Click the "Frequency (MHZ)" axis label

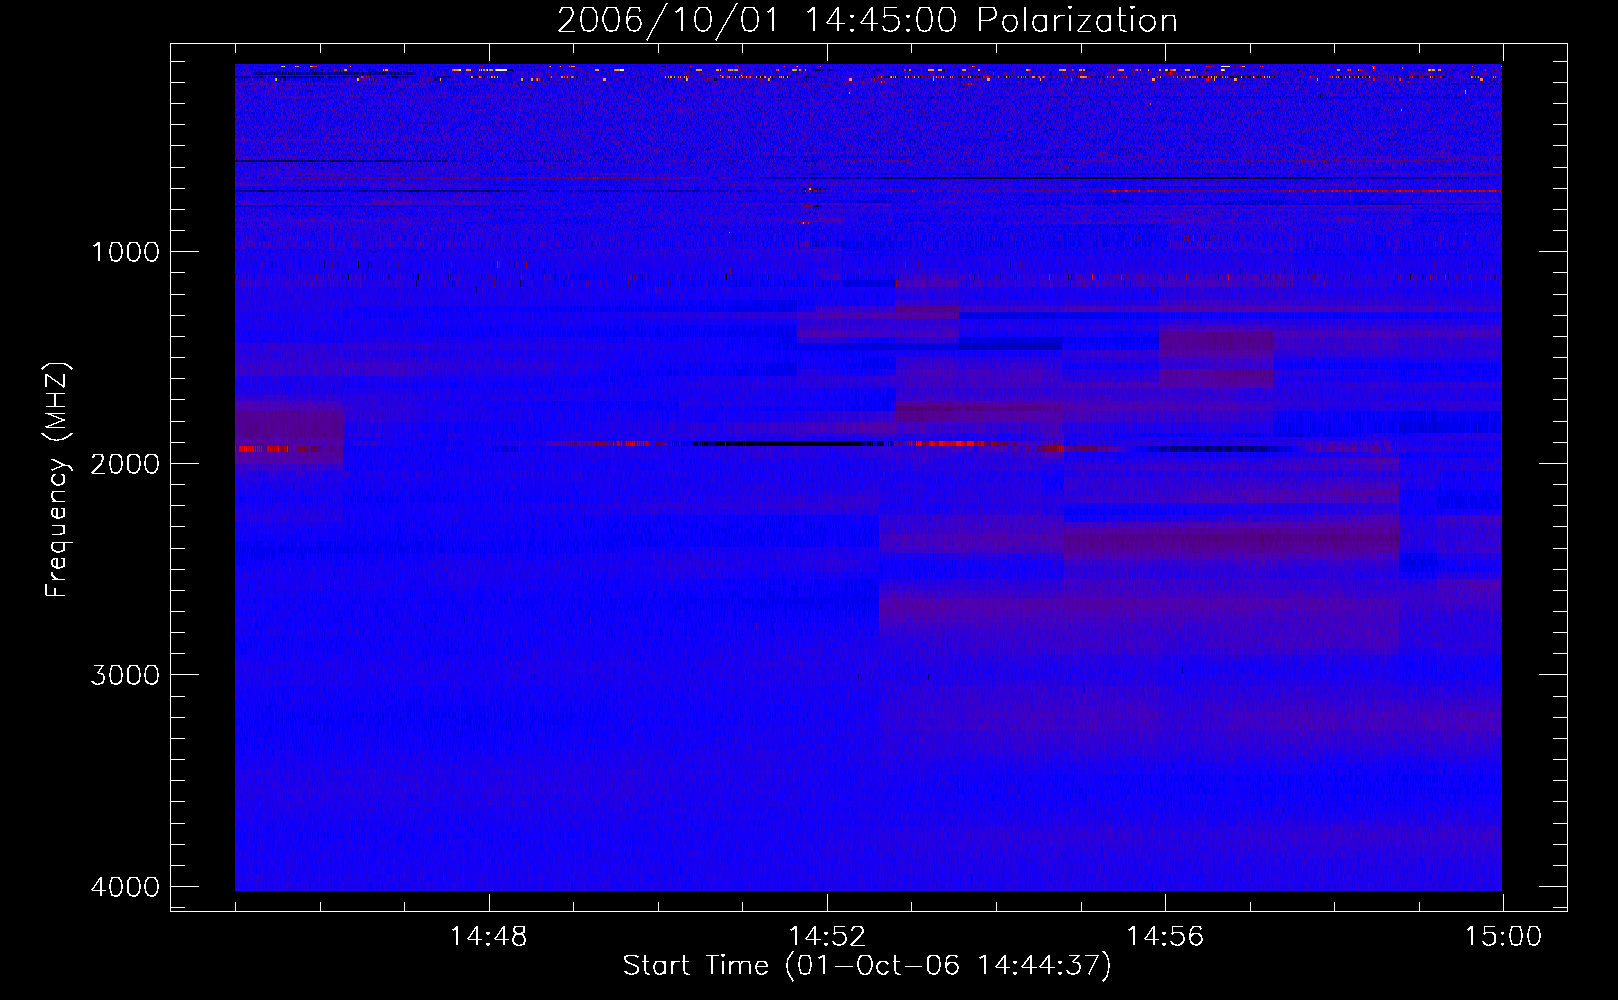tap(57, 480)
